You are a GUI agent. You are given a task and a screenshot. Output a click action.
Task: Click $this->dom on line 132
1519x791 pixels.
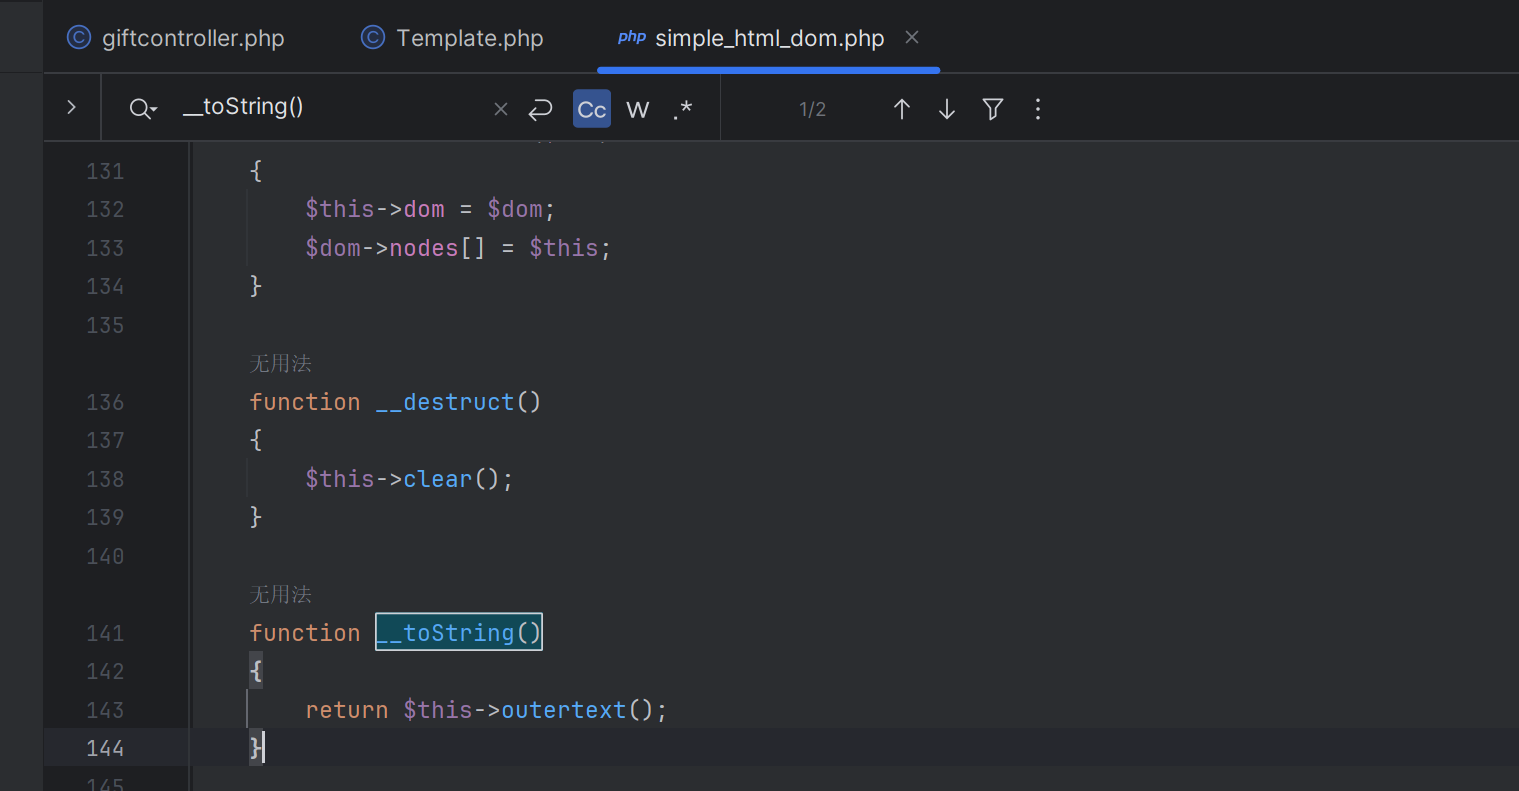pyautogui.click(x=375, y=209)
